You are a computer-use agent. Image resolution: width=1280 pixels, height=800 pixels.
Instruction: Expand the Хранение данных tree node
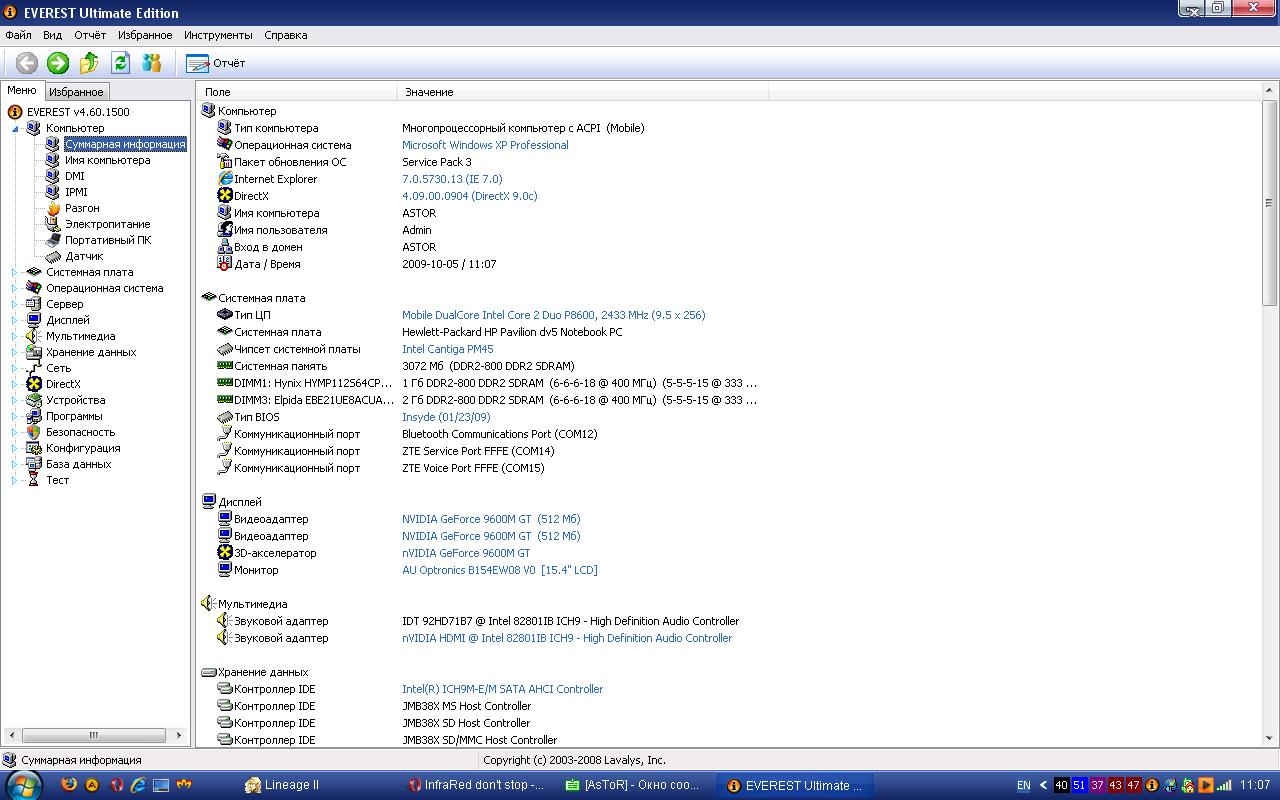click(15, 352)
